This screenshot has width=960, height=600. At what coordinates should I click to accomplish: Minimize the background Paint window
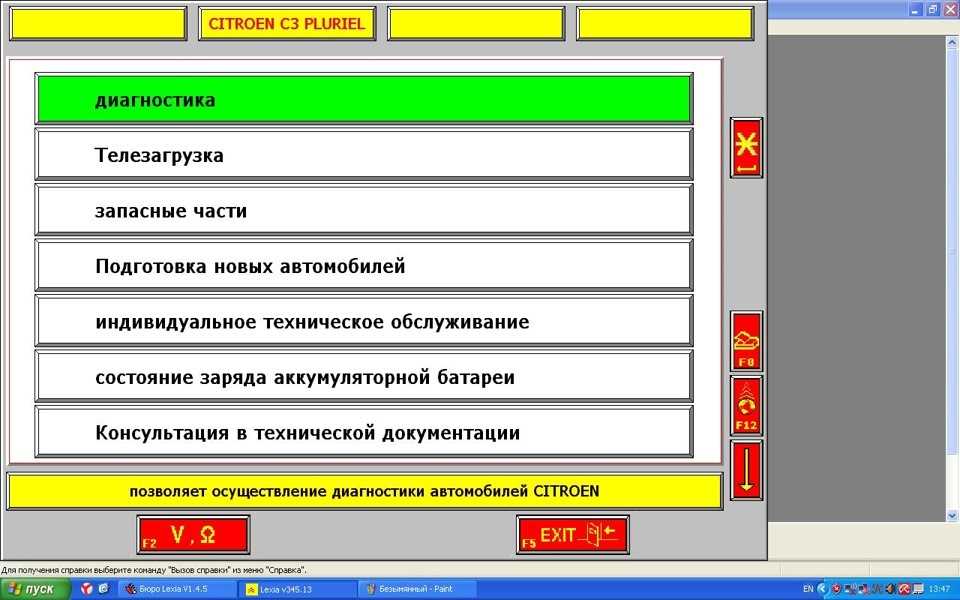916,9
